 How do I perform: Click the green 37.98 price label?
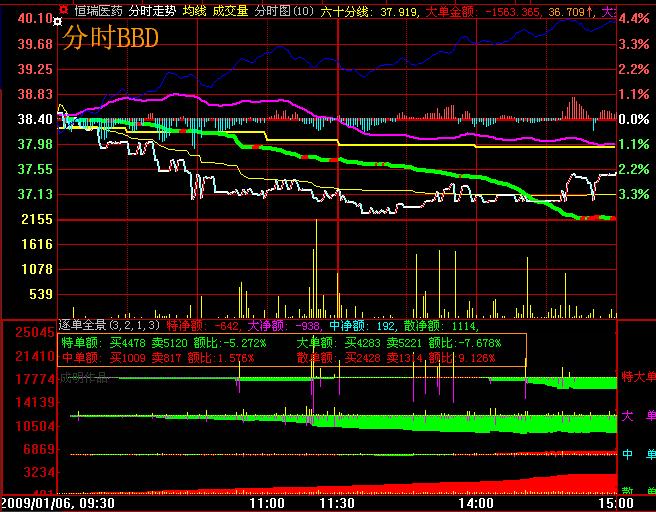pos(35,144)
